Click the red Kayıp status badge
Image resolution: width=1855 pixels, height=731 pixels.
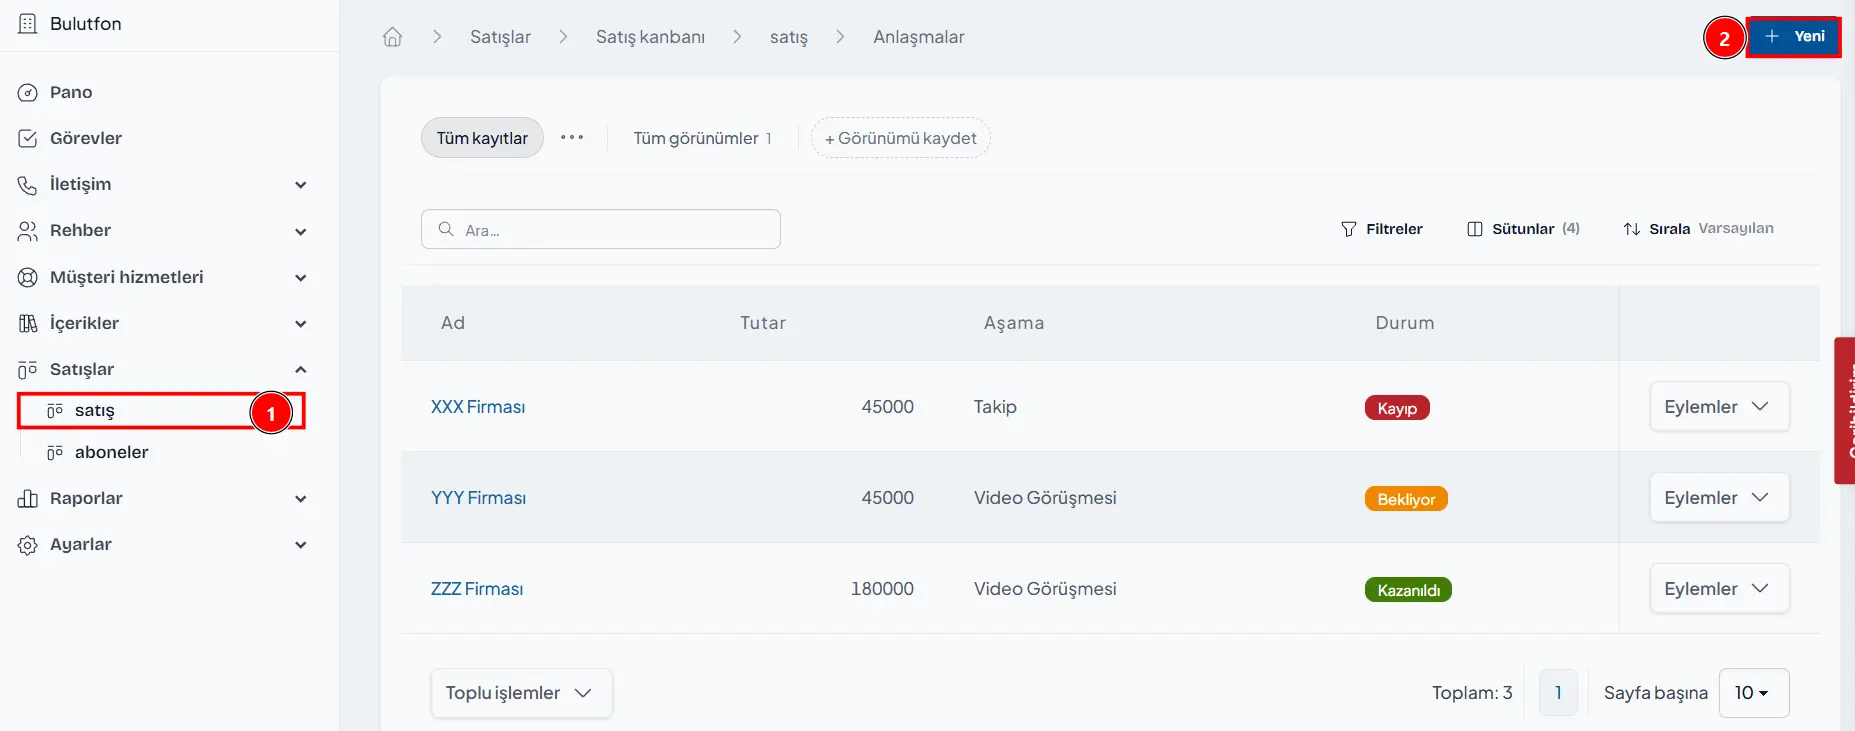1397,408
